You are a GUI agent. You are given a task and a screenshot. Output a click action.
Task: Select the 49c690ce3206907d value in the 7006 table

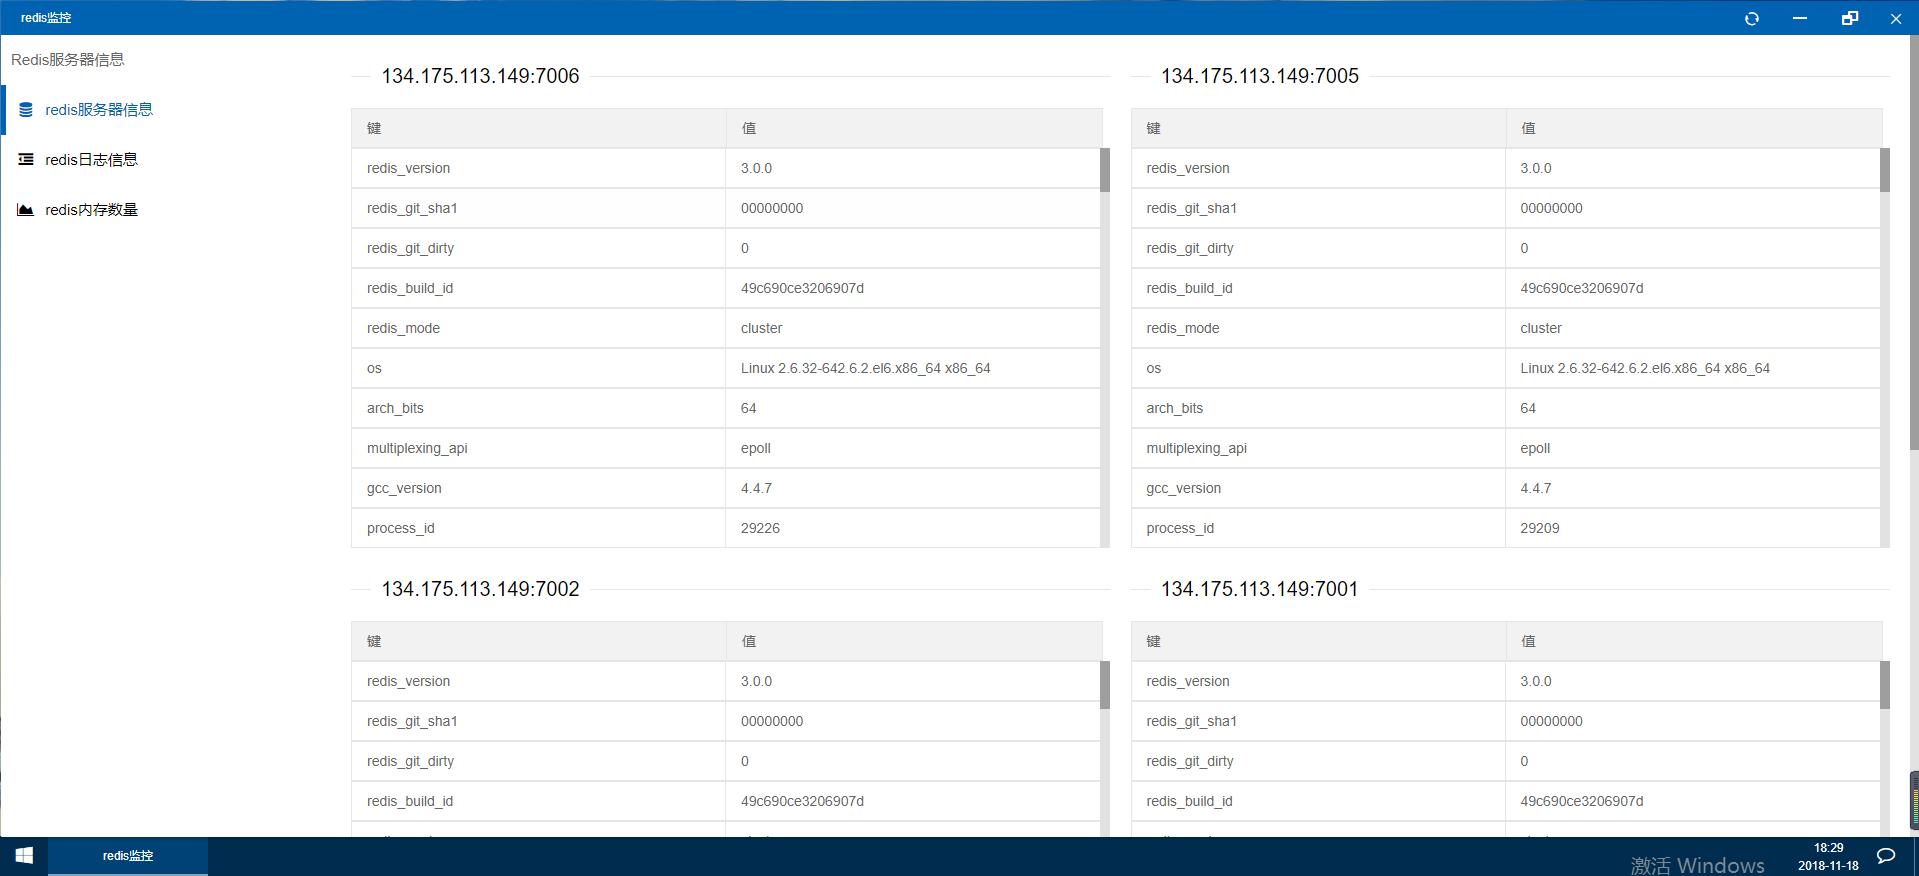[x=802, y=288]
